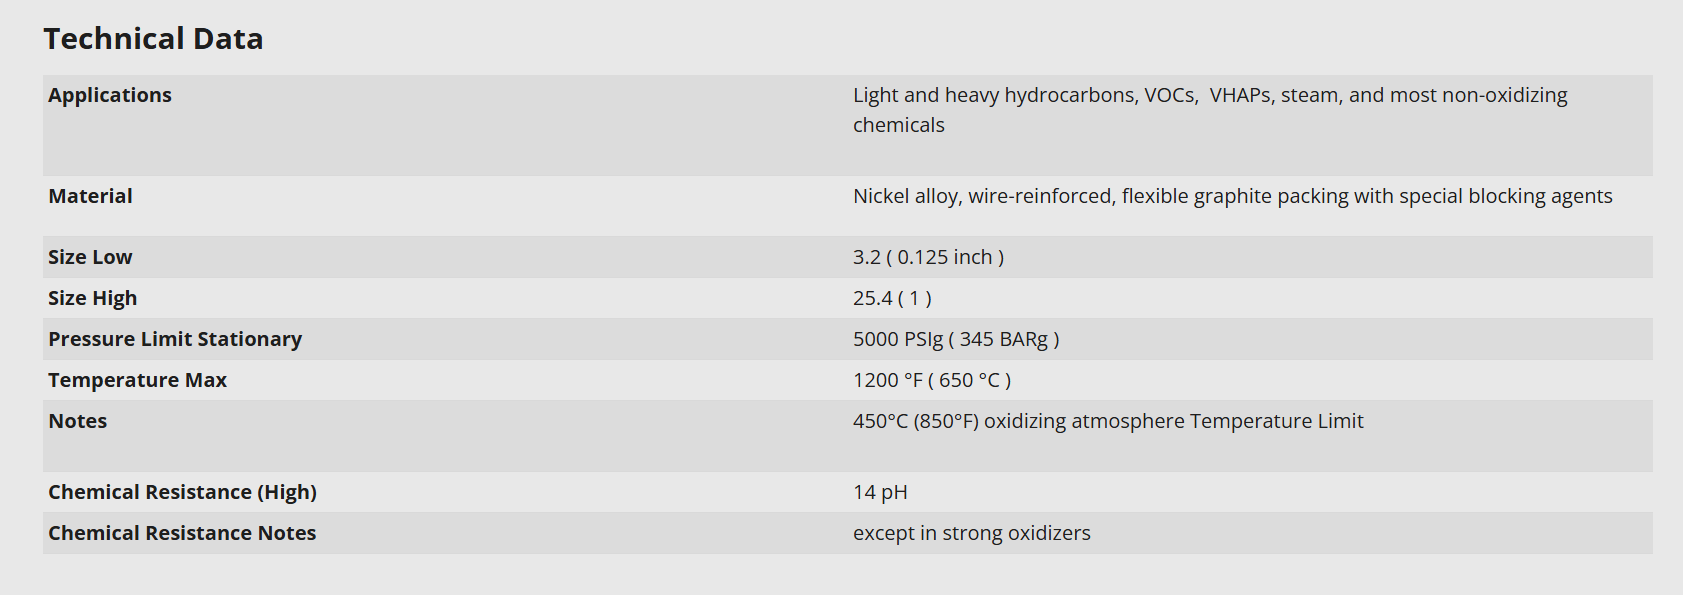Click the 25.4 (1) size value
Image resolution: width=1683 pixels, height=595 pixels.
[x=892, y=298]
